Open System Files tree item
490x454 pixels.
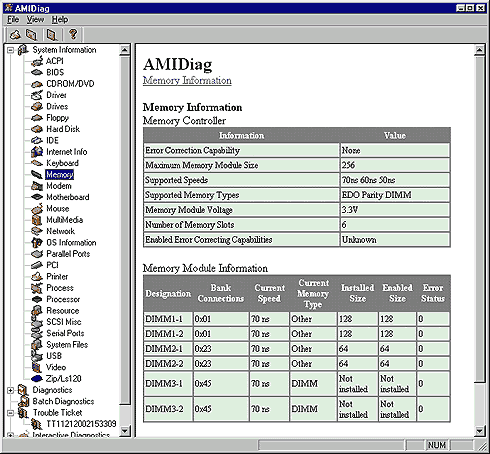coord(67,345)
